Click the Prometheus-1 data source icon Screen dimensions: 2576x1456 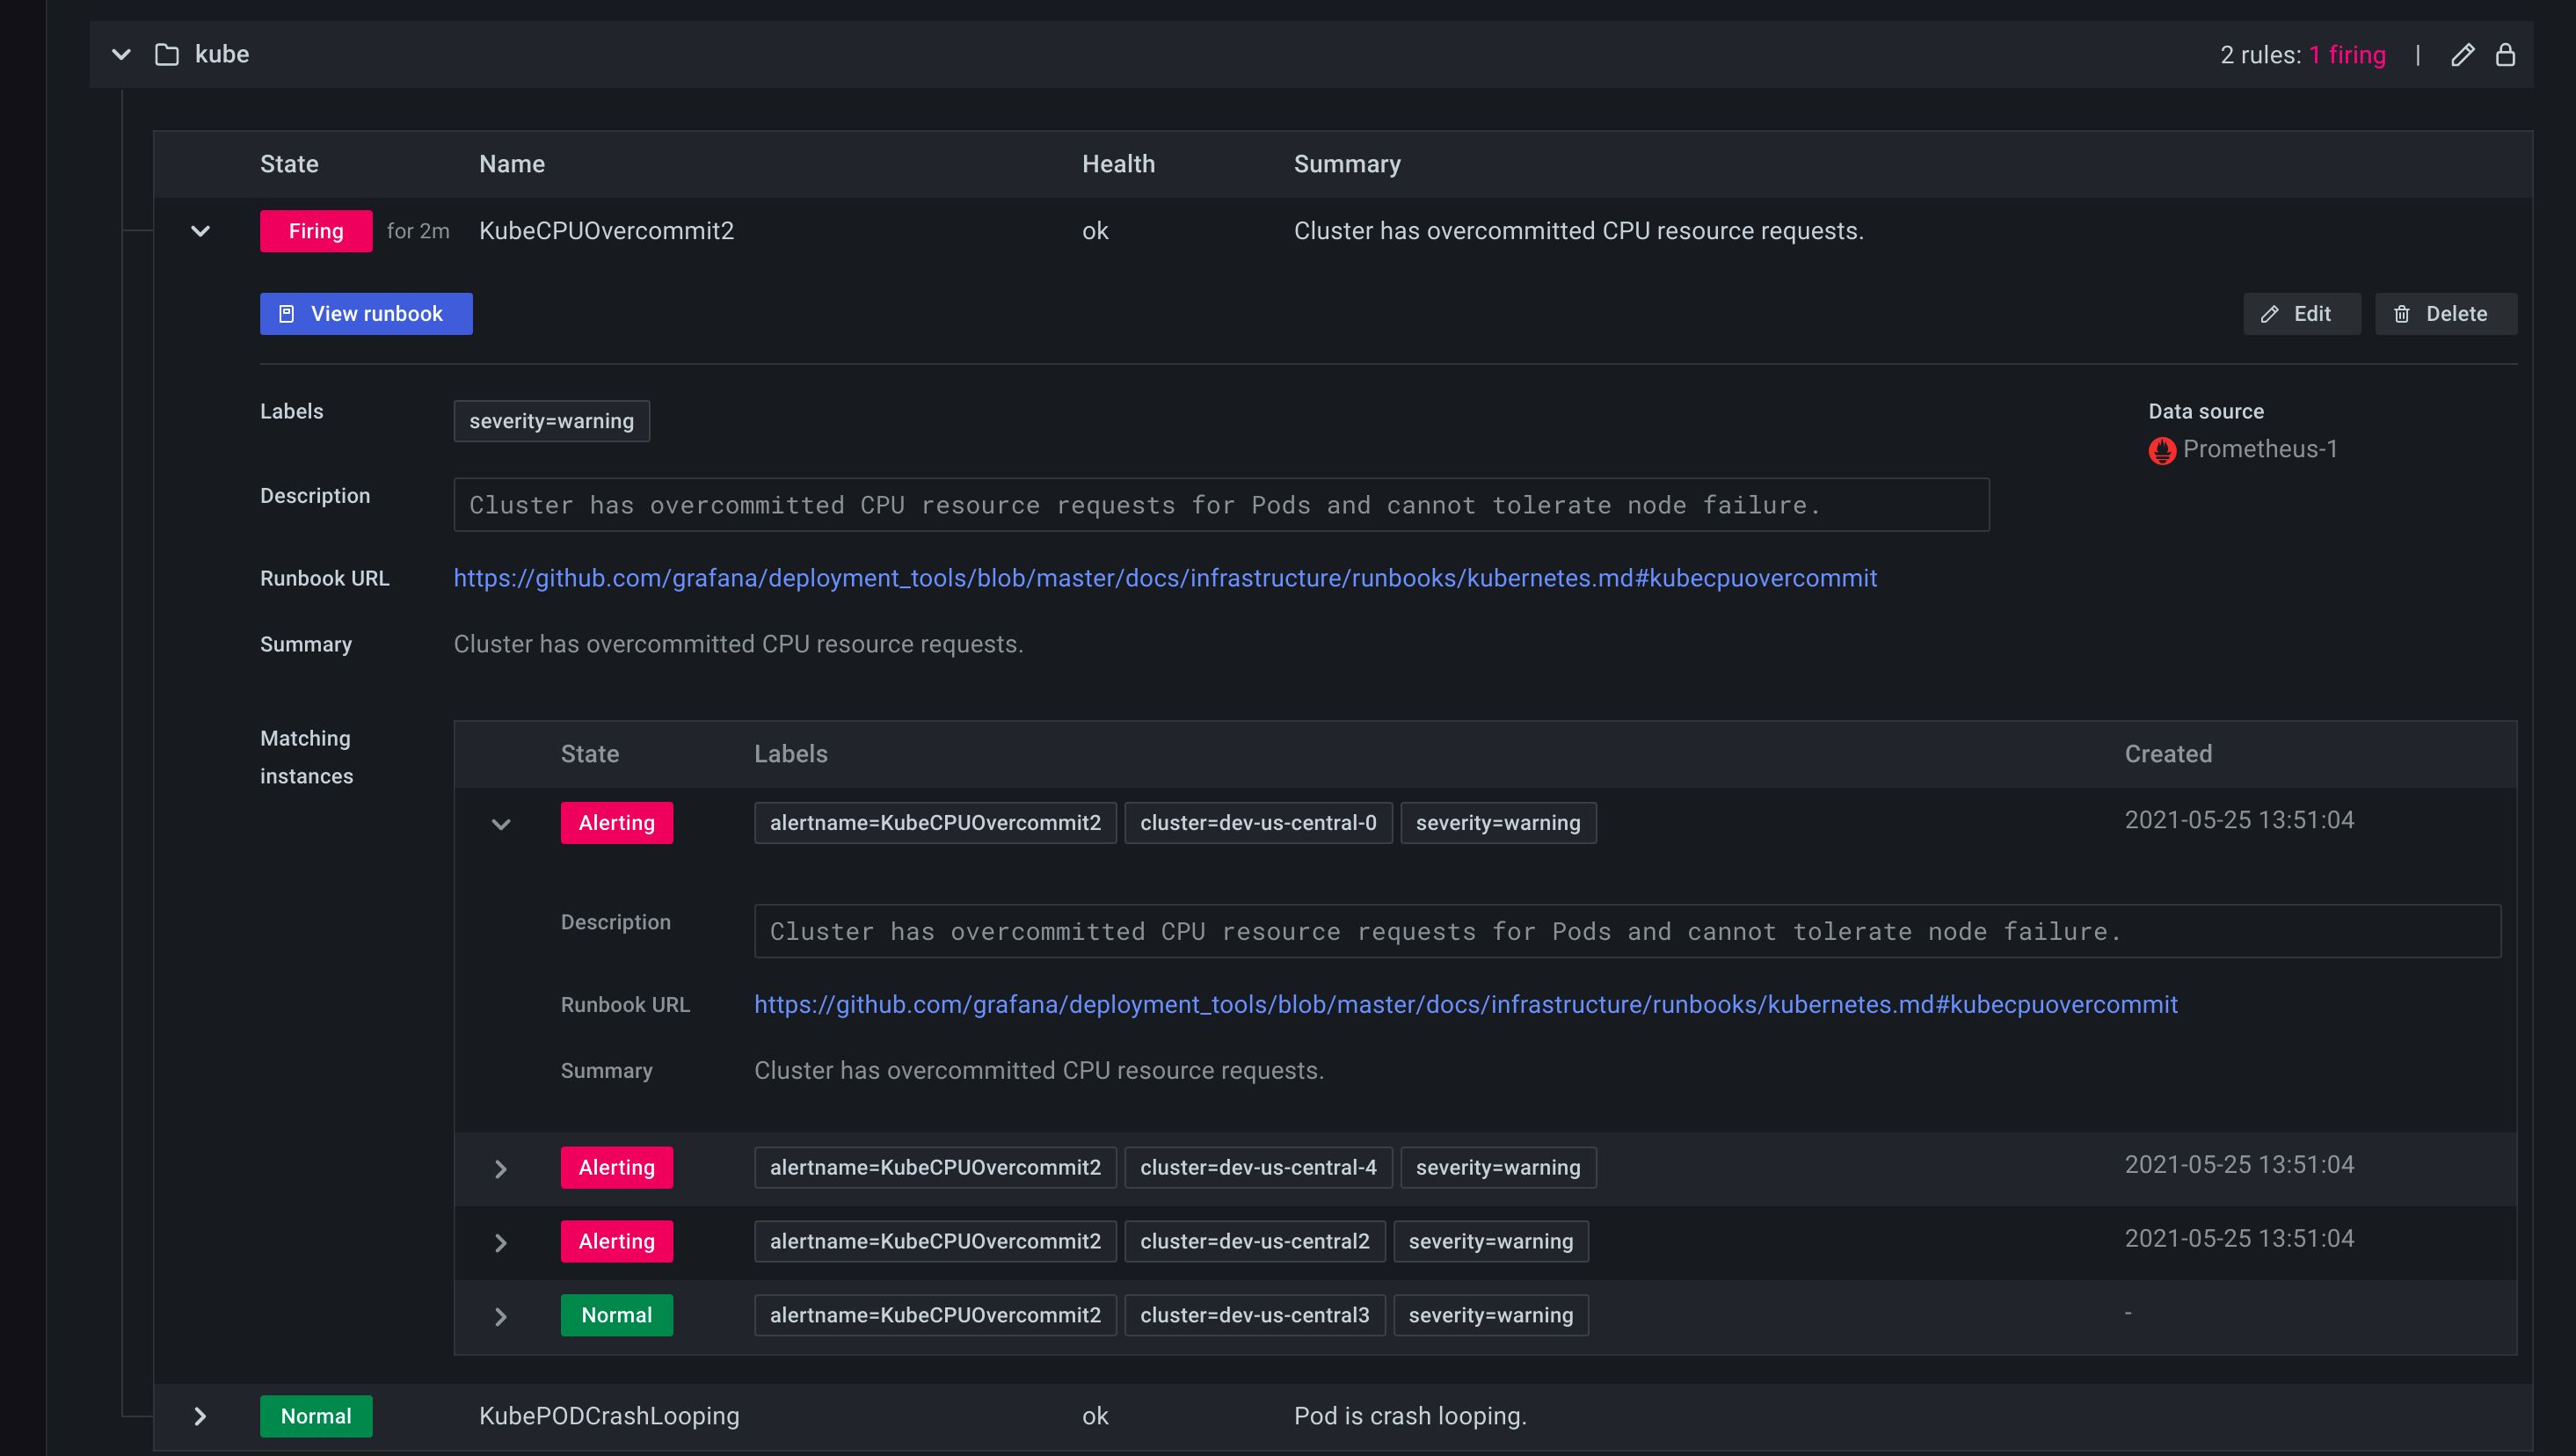(x=2160, y=449)
